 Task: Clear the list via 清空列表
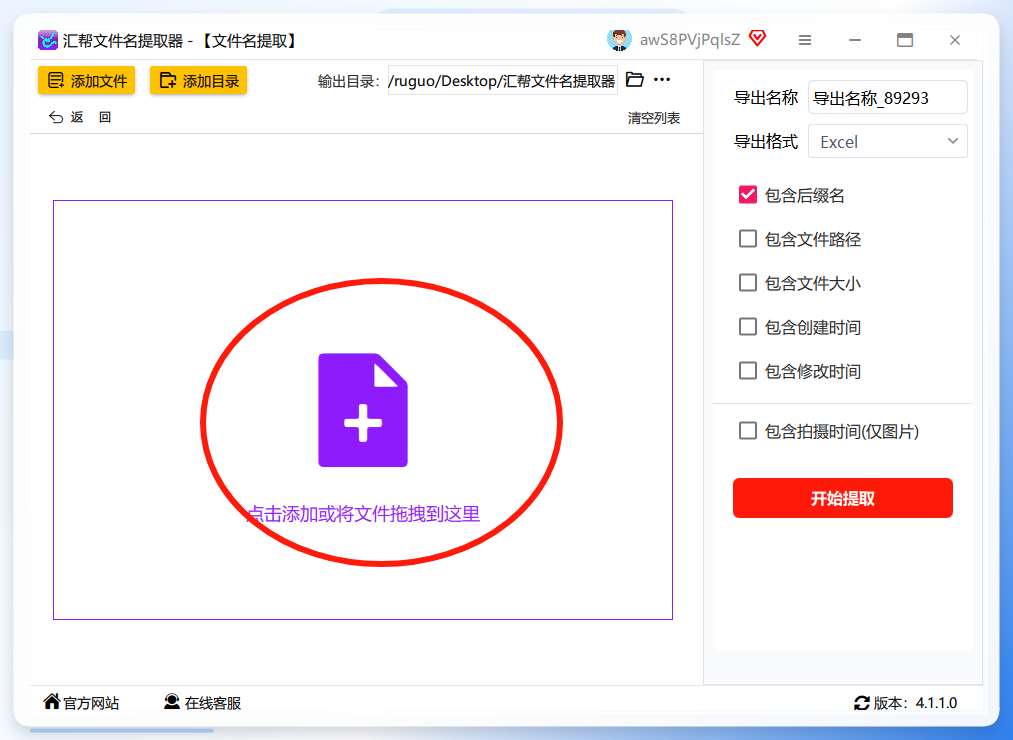tap(654, 118)
